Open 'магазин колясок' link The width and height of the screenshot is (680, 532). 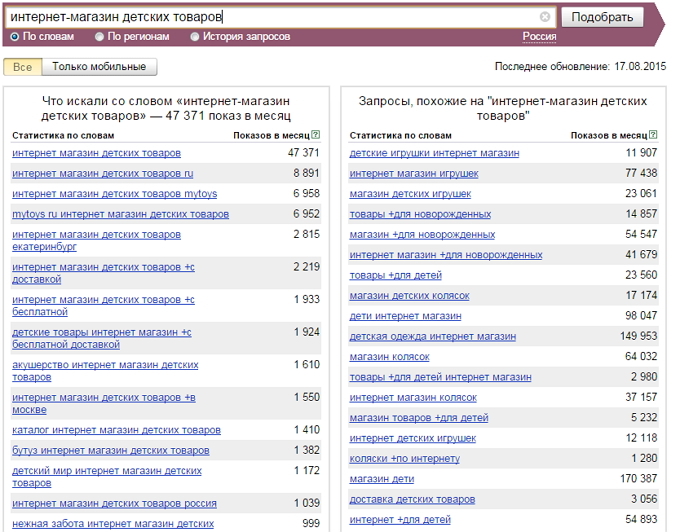(x=389, y=357)
